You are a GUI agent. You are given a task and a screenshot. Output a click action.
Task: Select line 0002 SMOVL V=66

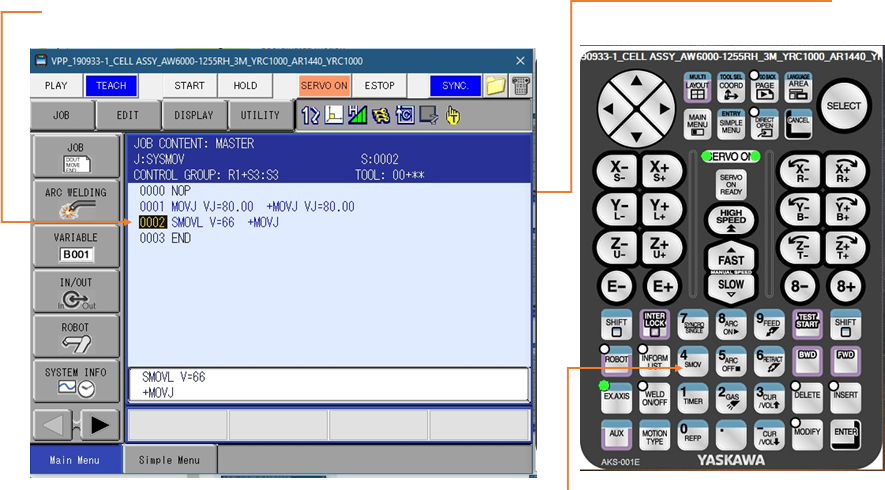pyautogui.click(x=209, y=222)
